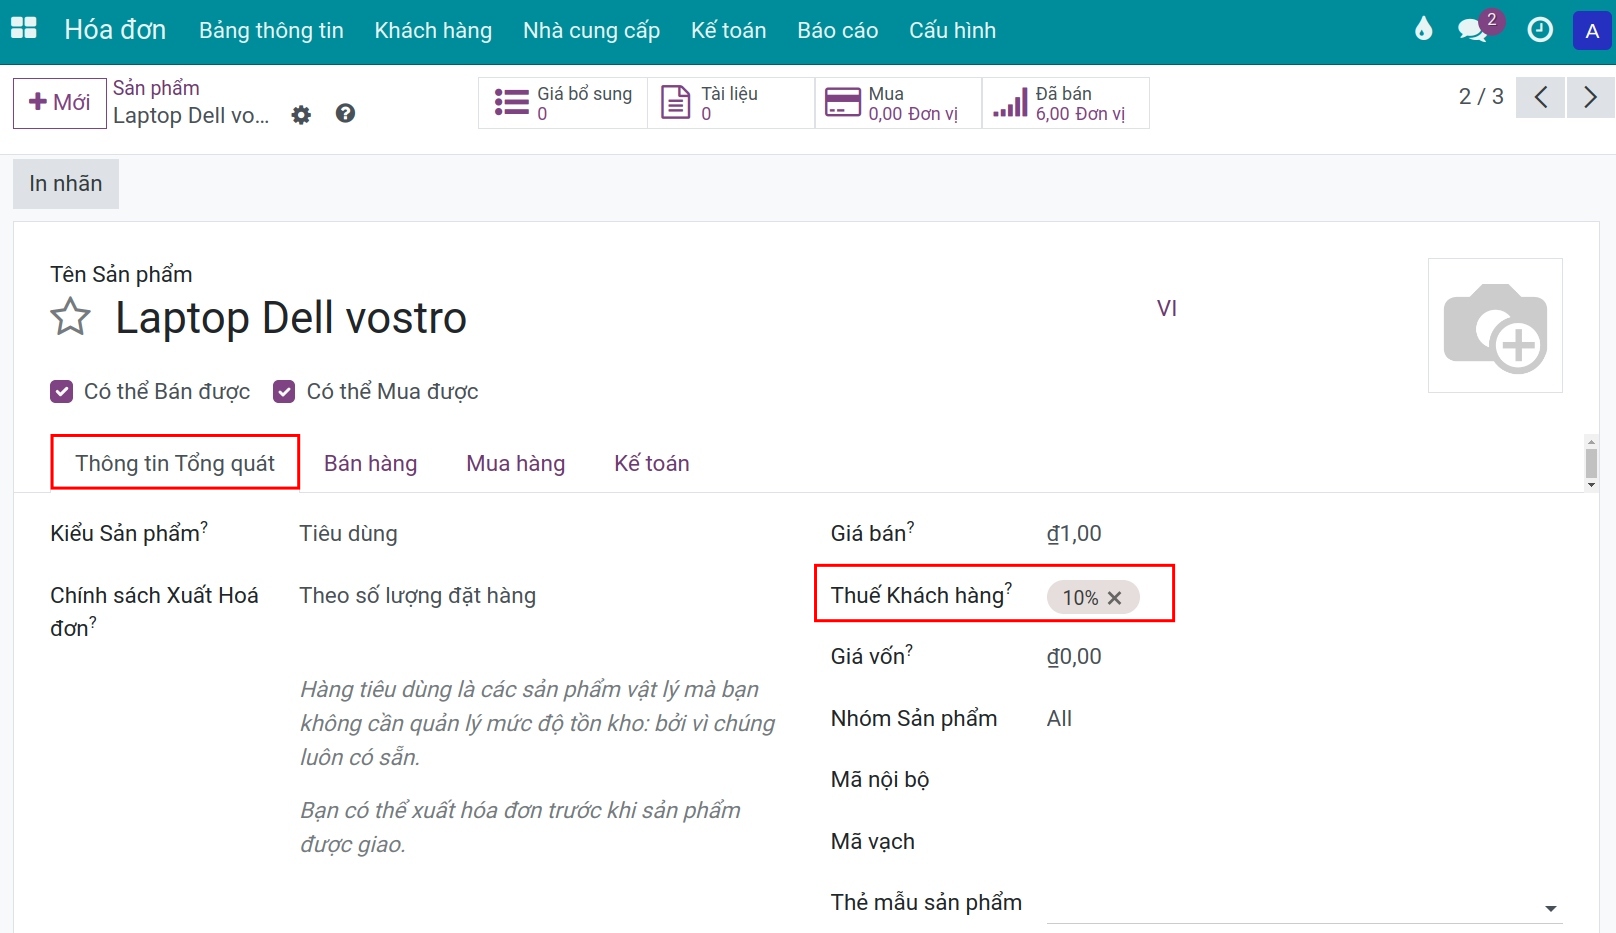Screen dimensions: 1616x933
Task: Remove the 10% tax tag
Action: click(1114, 598)
